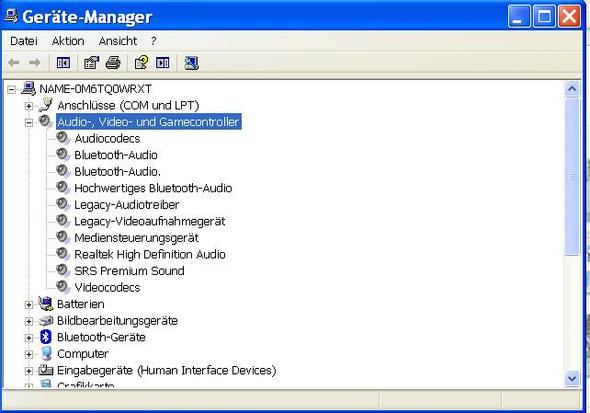Click the scrollbar down arrow
Image resolution: width=590 pixels, height=413 pixels.
572,378
